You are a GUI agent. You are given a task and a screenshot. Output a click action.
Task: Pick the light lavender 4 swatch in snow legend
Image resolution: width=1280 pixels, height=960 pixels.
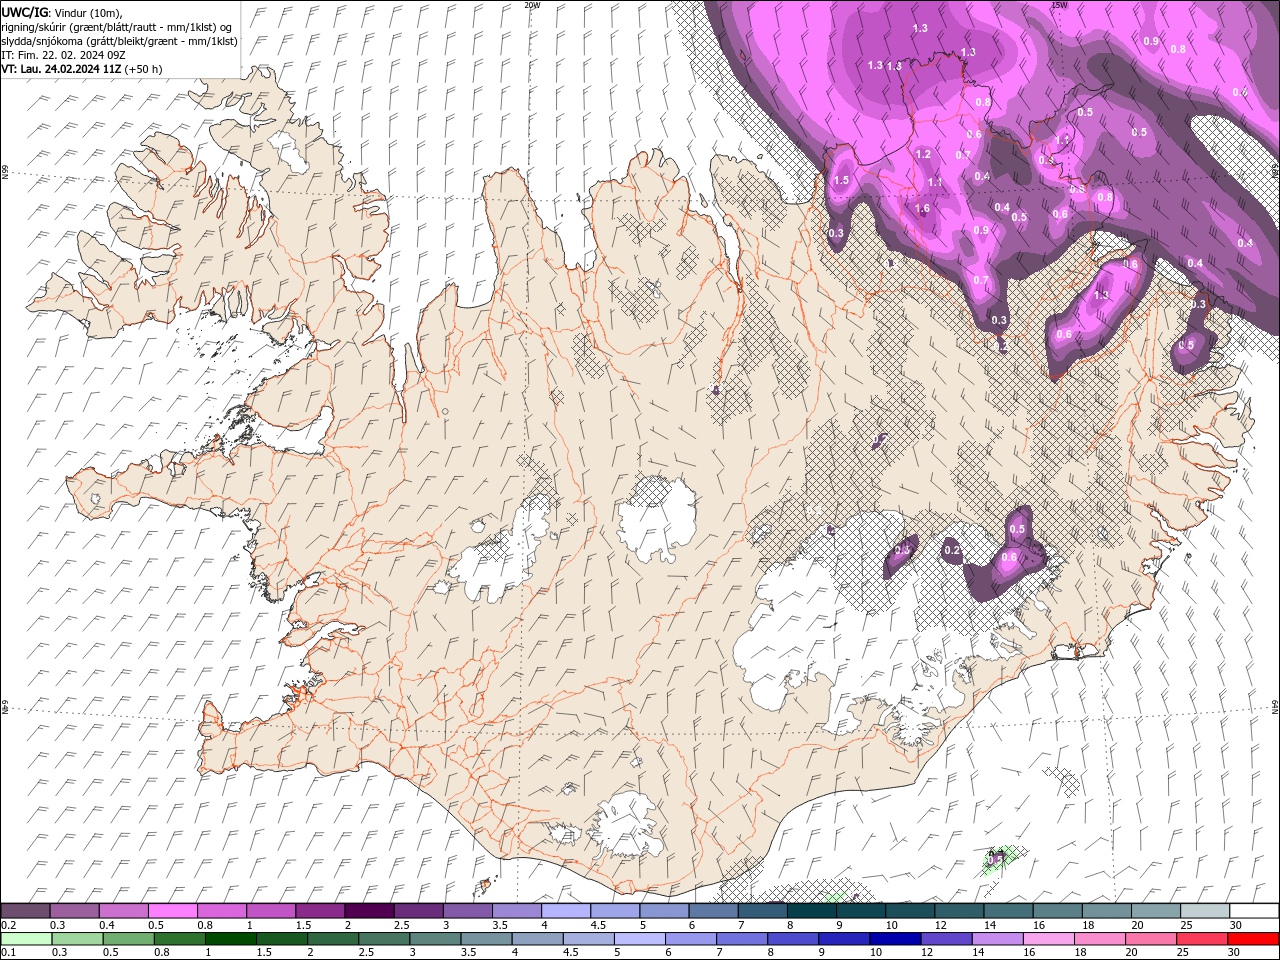click(x=566, y=910)
